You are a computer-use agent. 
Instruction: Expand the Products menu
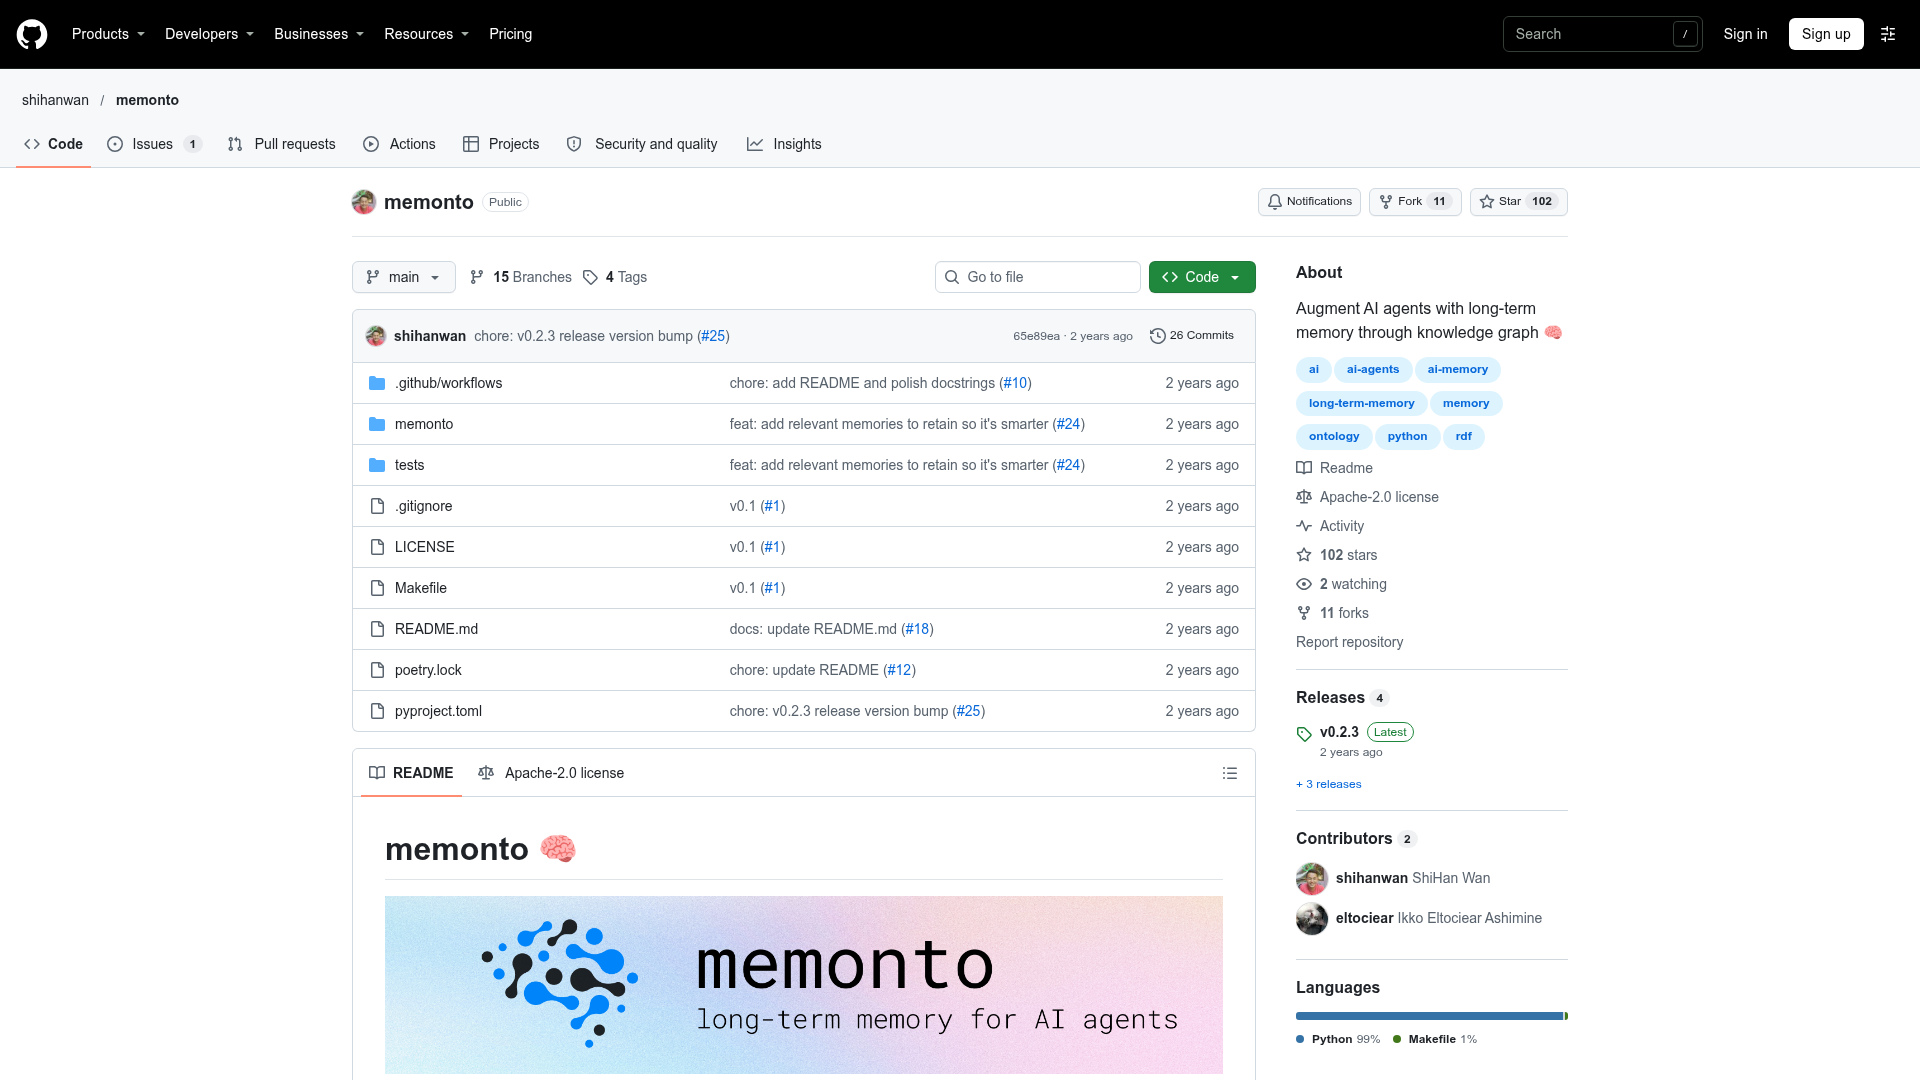point(108,34)
